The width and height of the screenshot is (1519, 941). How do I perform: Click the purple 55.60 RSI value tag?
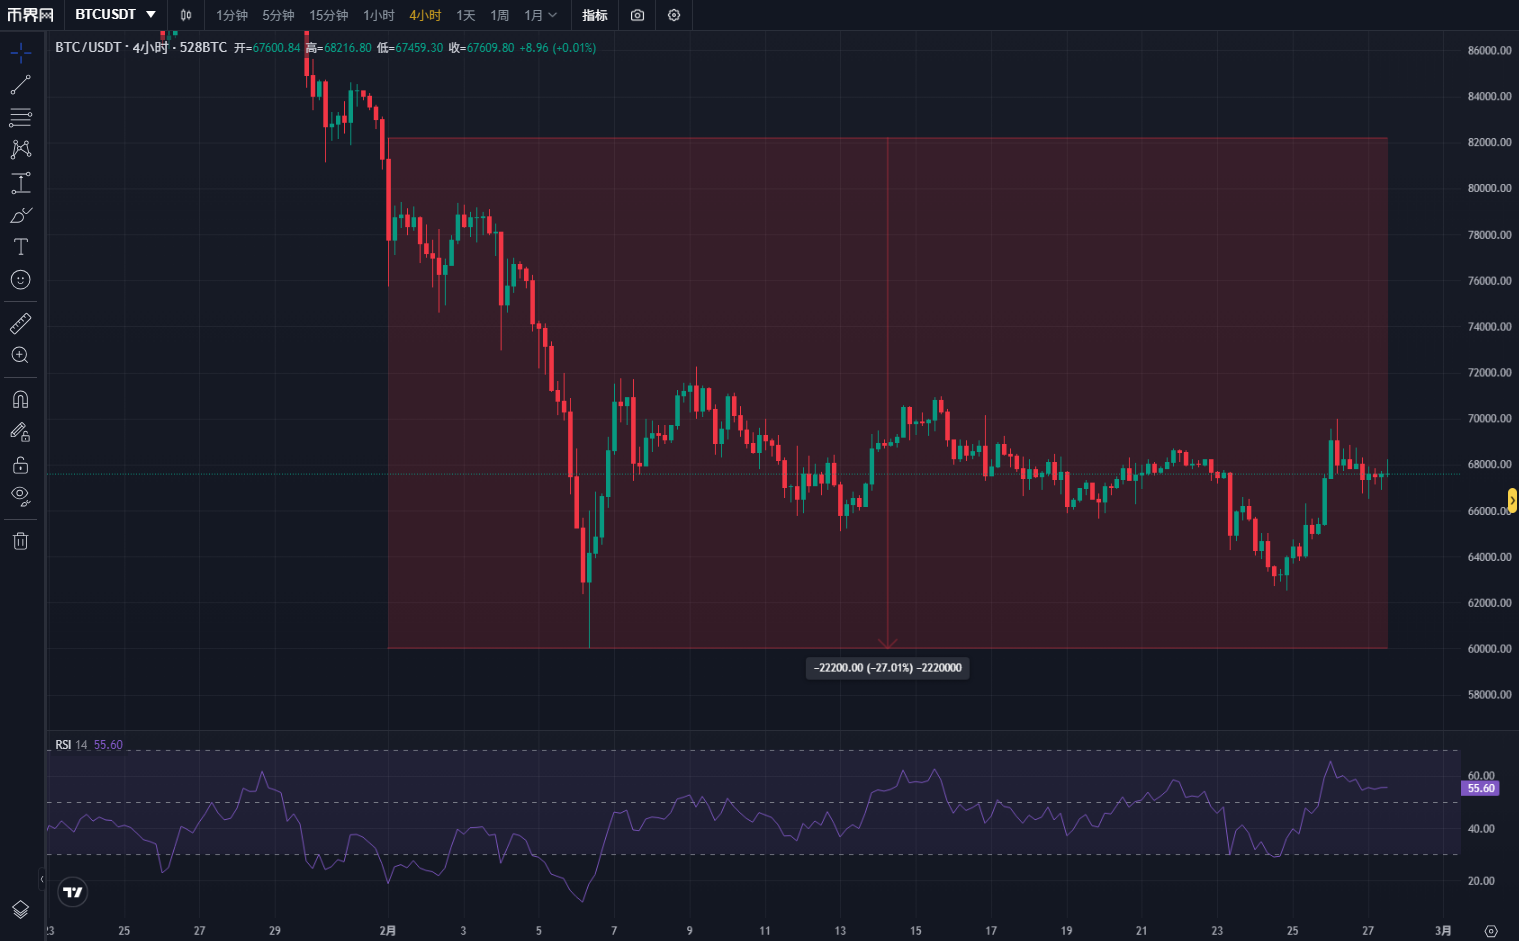click(1481, 788)
